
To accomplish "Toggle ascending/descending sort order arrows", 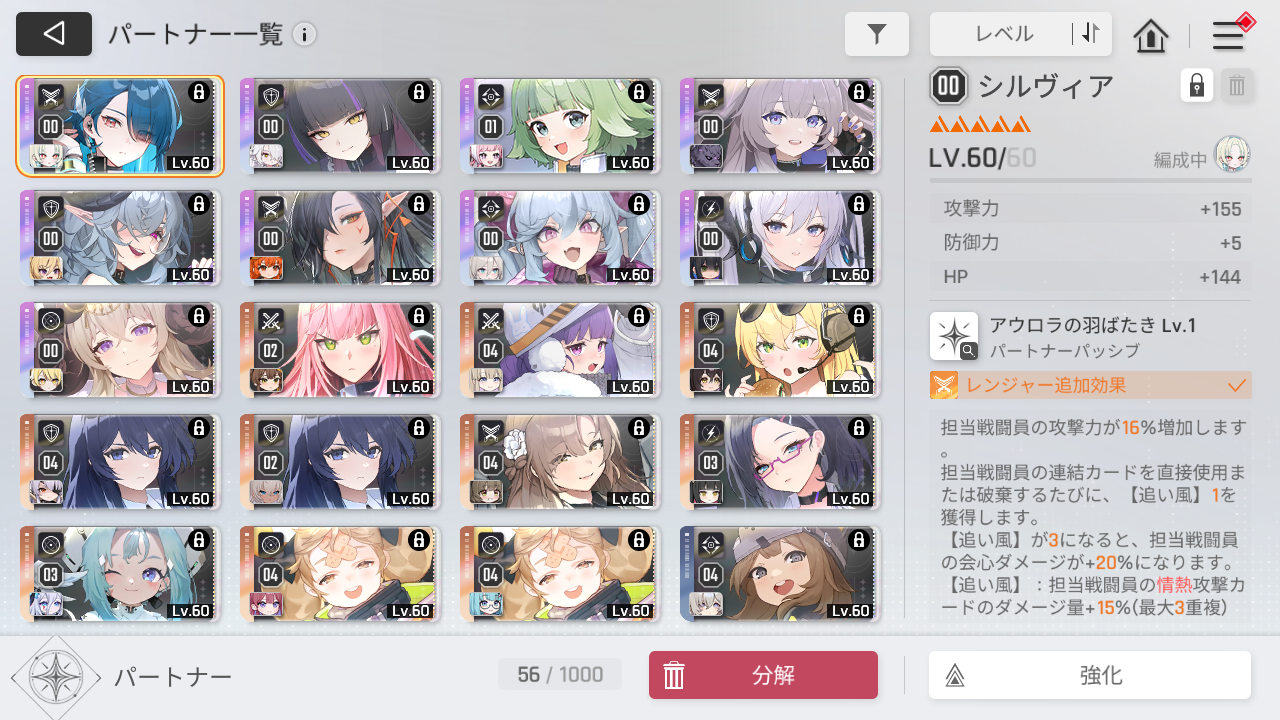I will click(x=1092, y=34).
